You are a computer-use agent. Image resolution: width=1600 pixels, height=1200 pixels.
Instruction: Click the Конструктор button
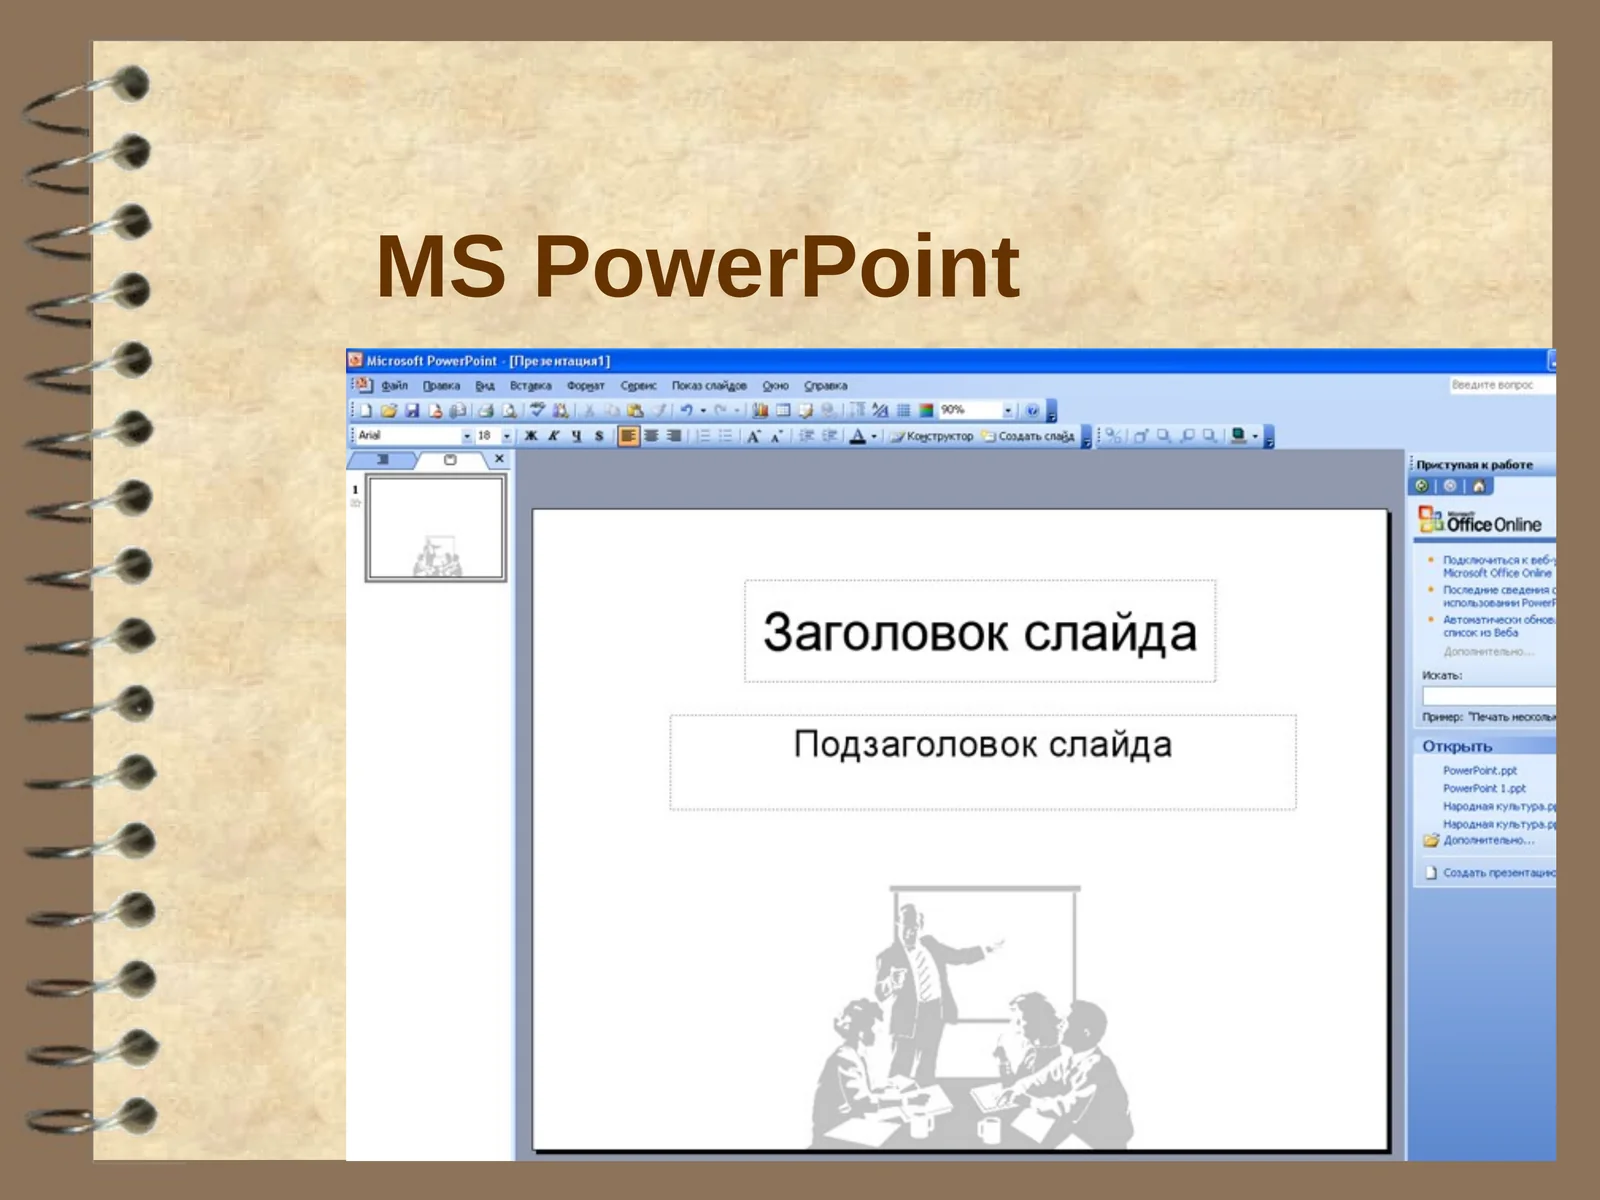[x=931, y=436]
